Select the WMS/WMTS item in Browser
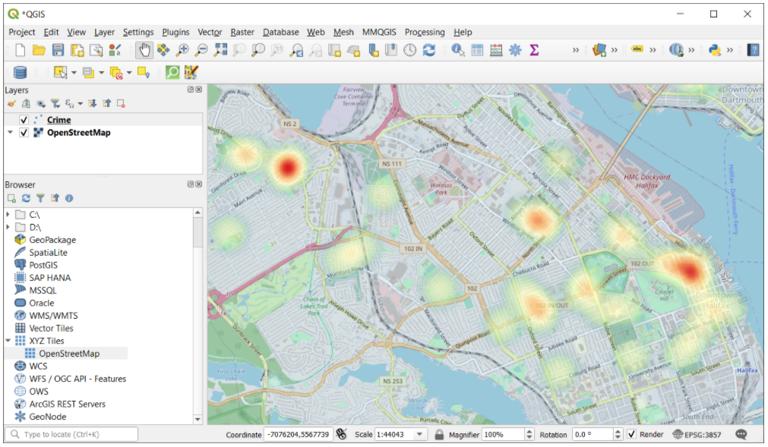This screenshot has width=768, height=447. (x=53, y=316)
